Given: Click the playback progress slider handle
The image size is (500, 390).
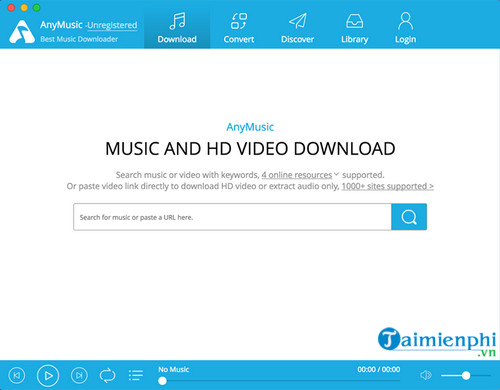Looking at the screenshot, I should tap(162, 381).
